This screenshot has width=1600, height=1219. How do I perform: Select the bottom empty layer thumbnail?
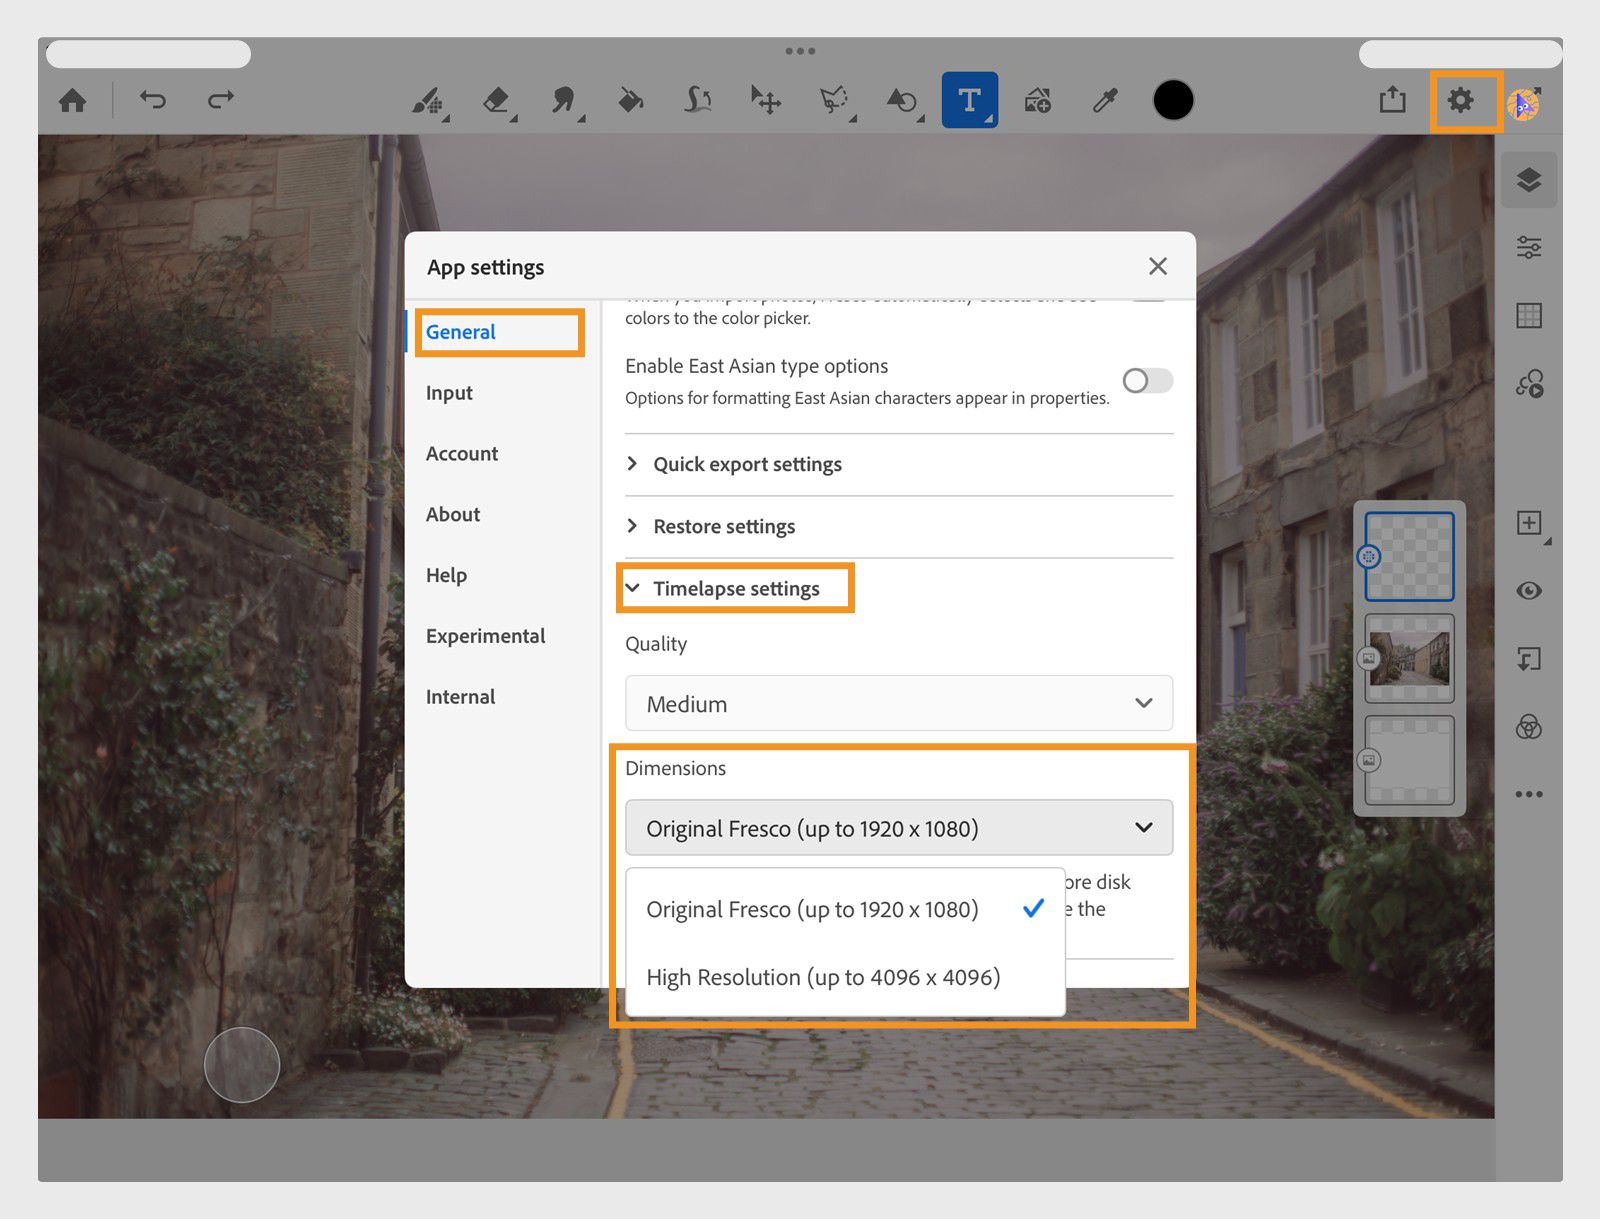(x=1409, y=760)
